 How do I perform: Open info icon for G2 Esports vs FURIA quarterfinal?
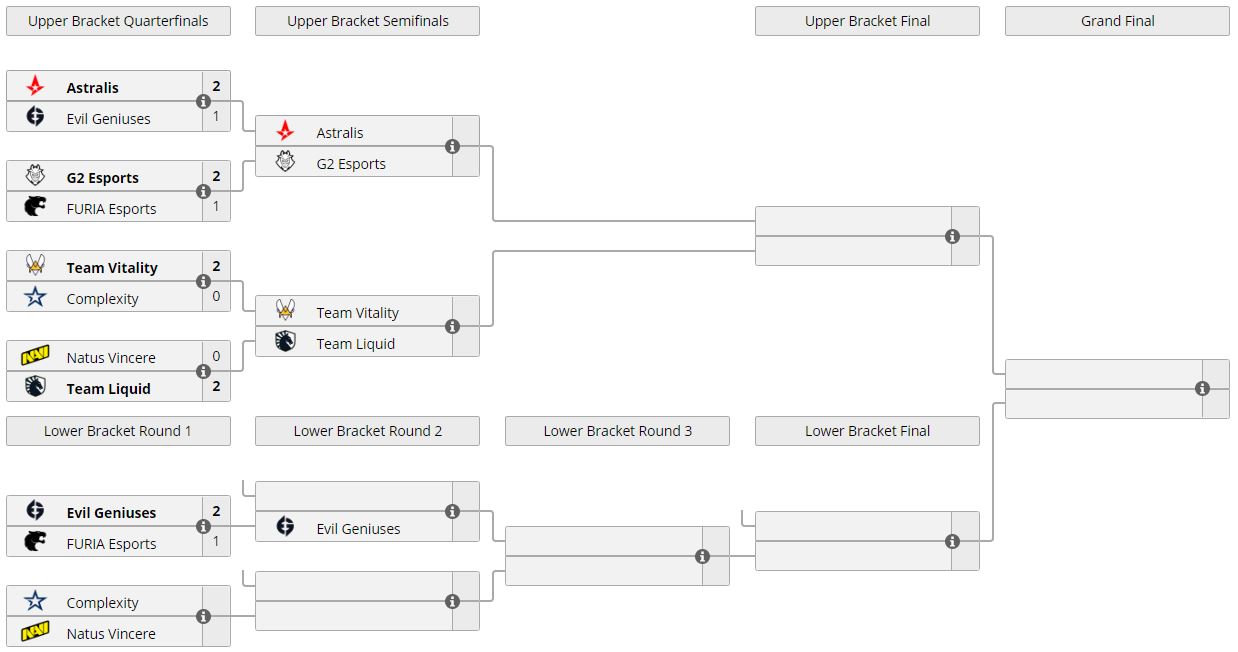click(203, 192)
